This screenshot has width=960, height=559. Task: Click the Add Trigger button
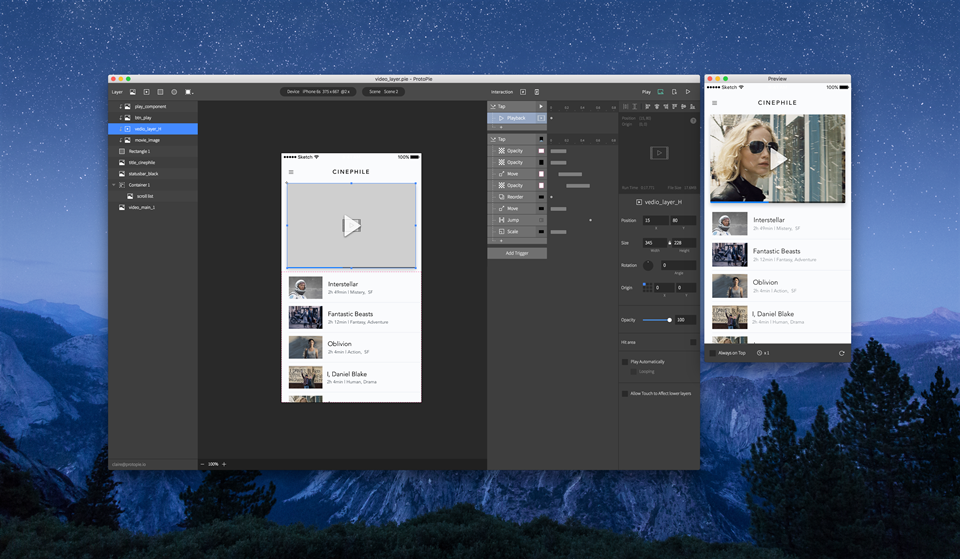(517, 254)
